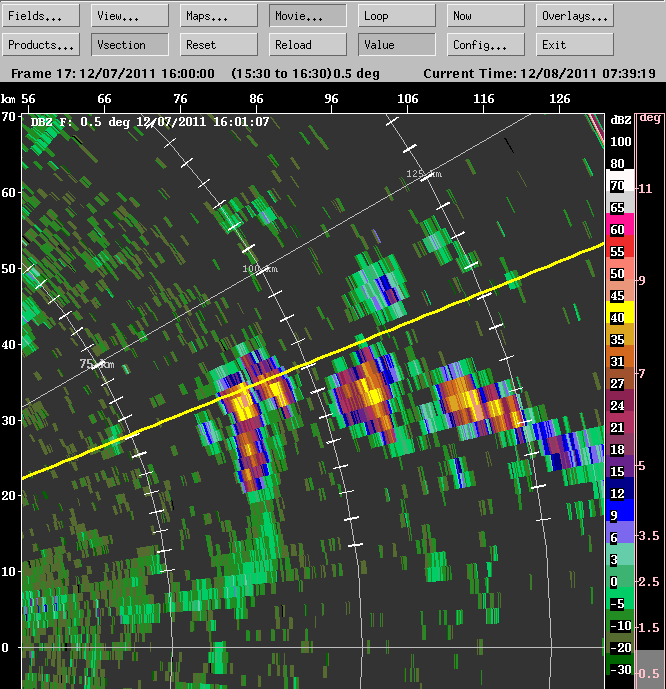Viewport: 666px width, 689px height.
Task: Toggle the Value readout button
Action: [x=397, y=45]
